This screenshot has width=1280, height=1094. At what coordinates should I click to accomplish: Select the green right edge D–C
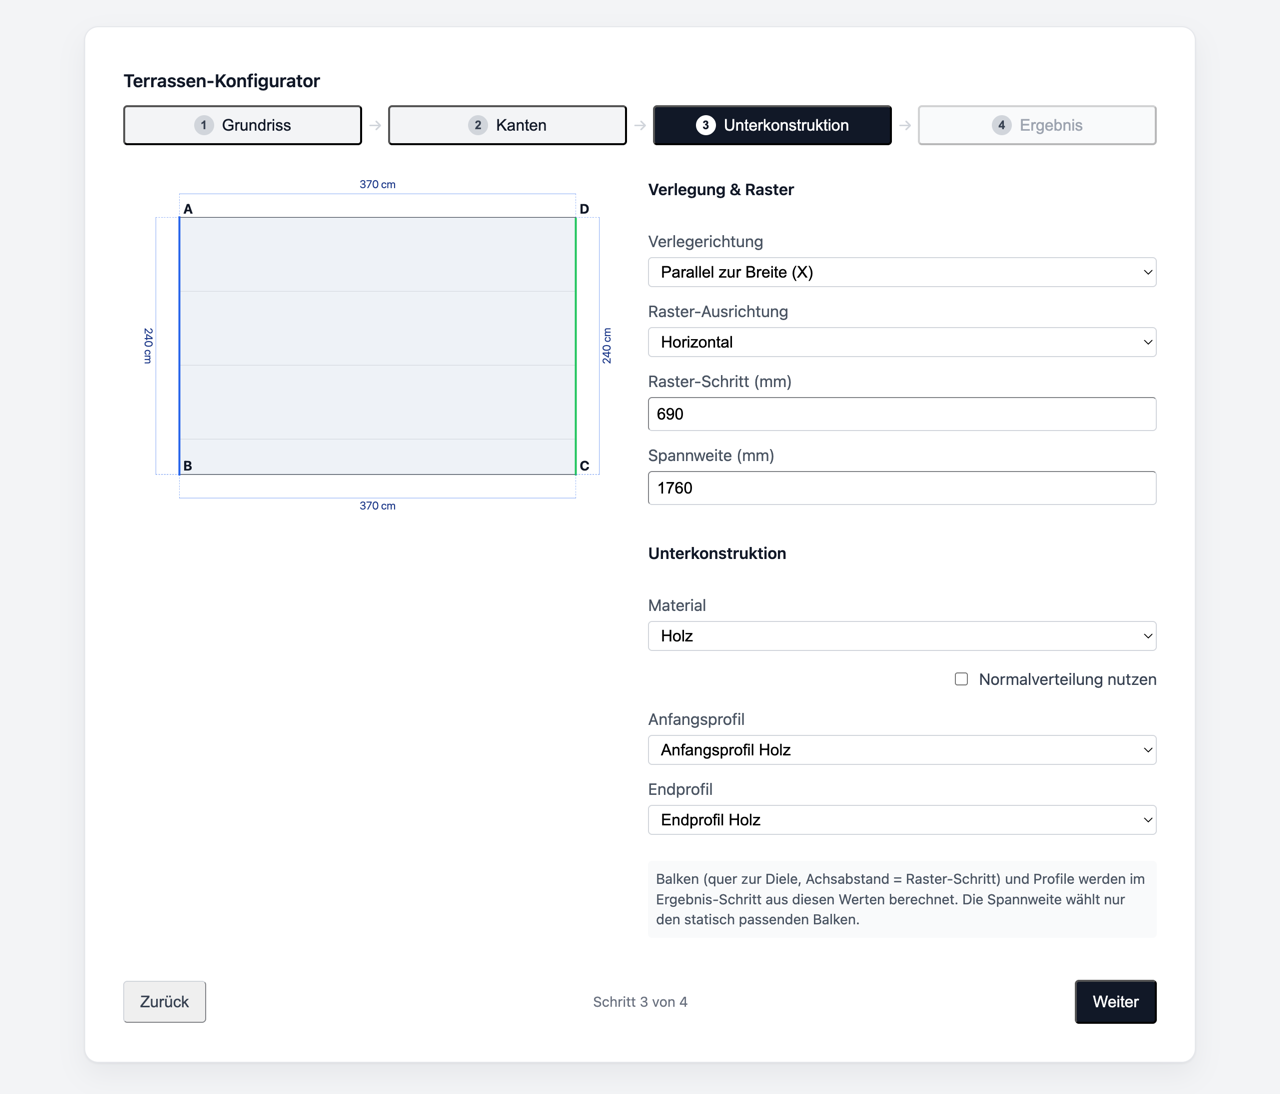pyautogui.click(x=576, y=346)
